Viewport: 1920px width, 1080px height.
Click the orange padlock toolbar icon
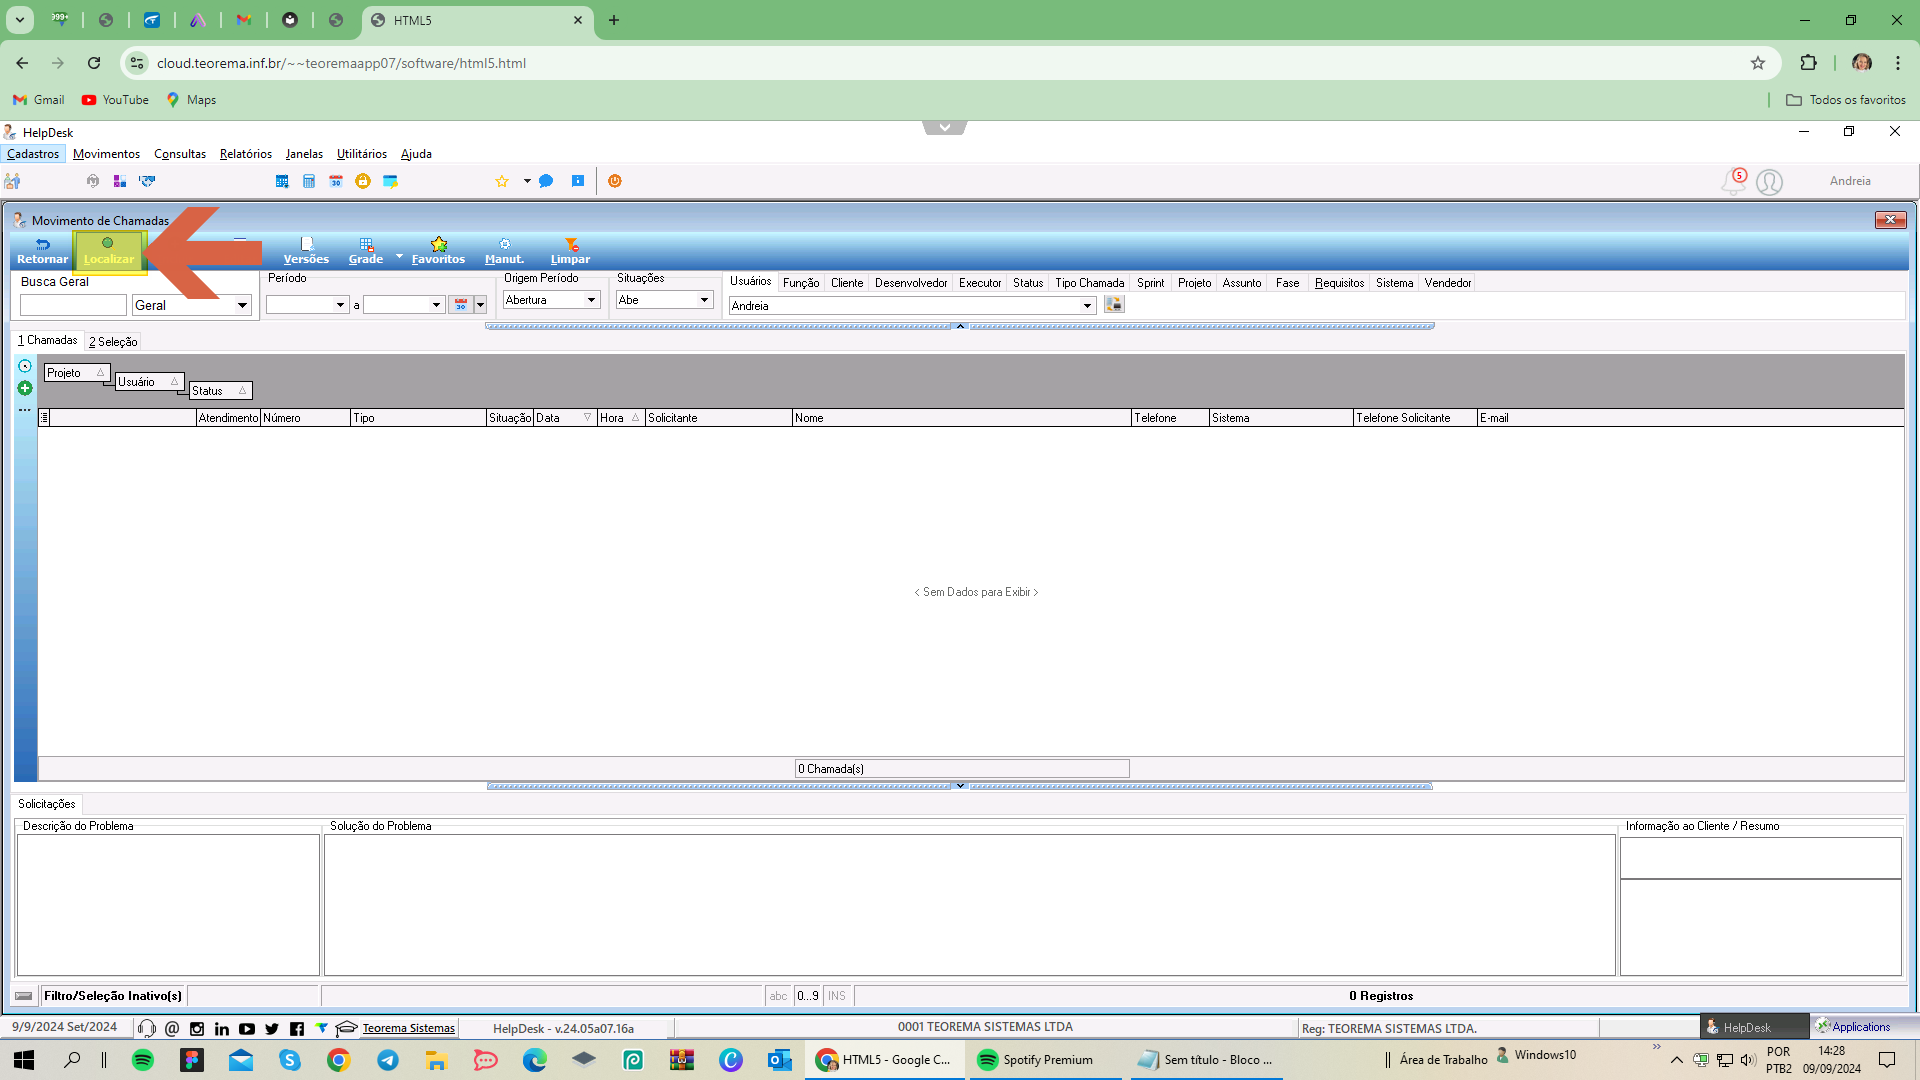pos(363,181)
